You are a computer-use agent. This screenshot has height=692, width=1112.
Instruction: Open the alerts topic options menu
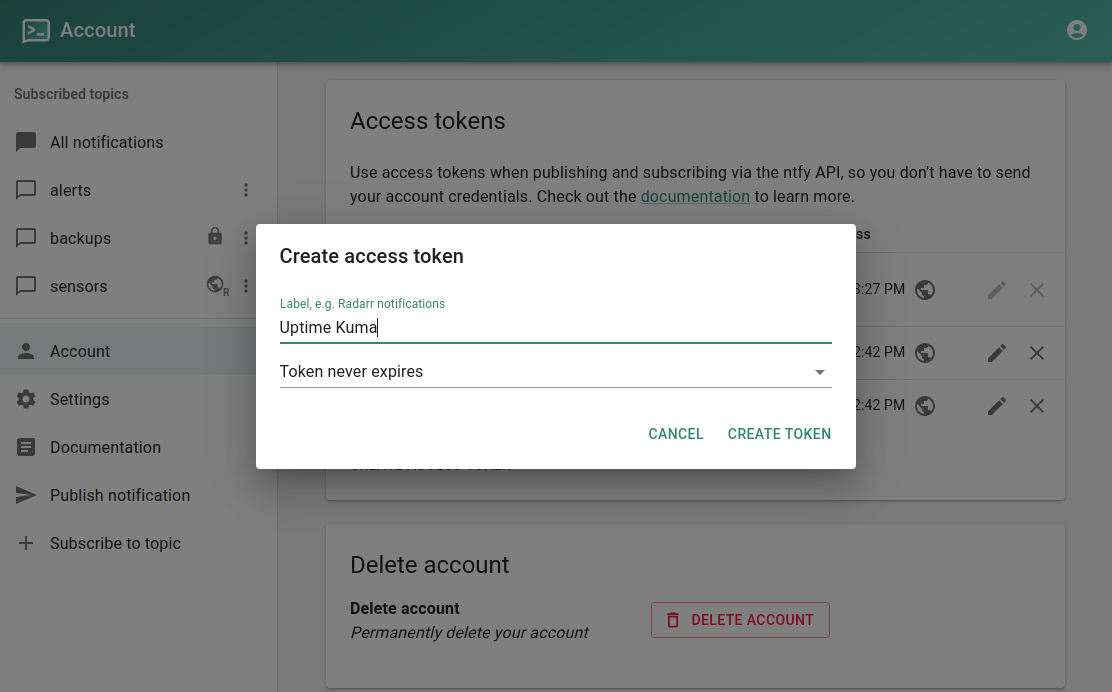coord(246,190)
